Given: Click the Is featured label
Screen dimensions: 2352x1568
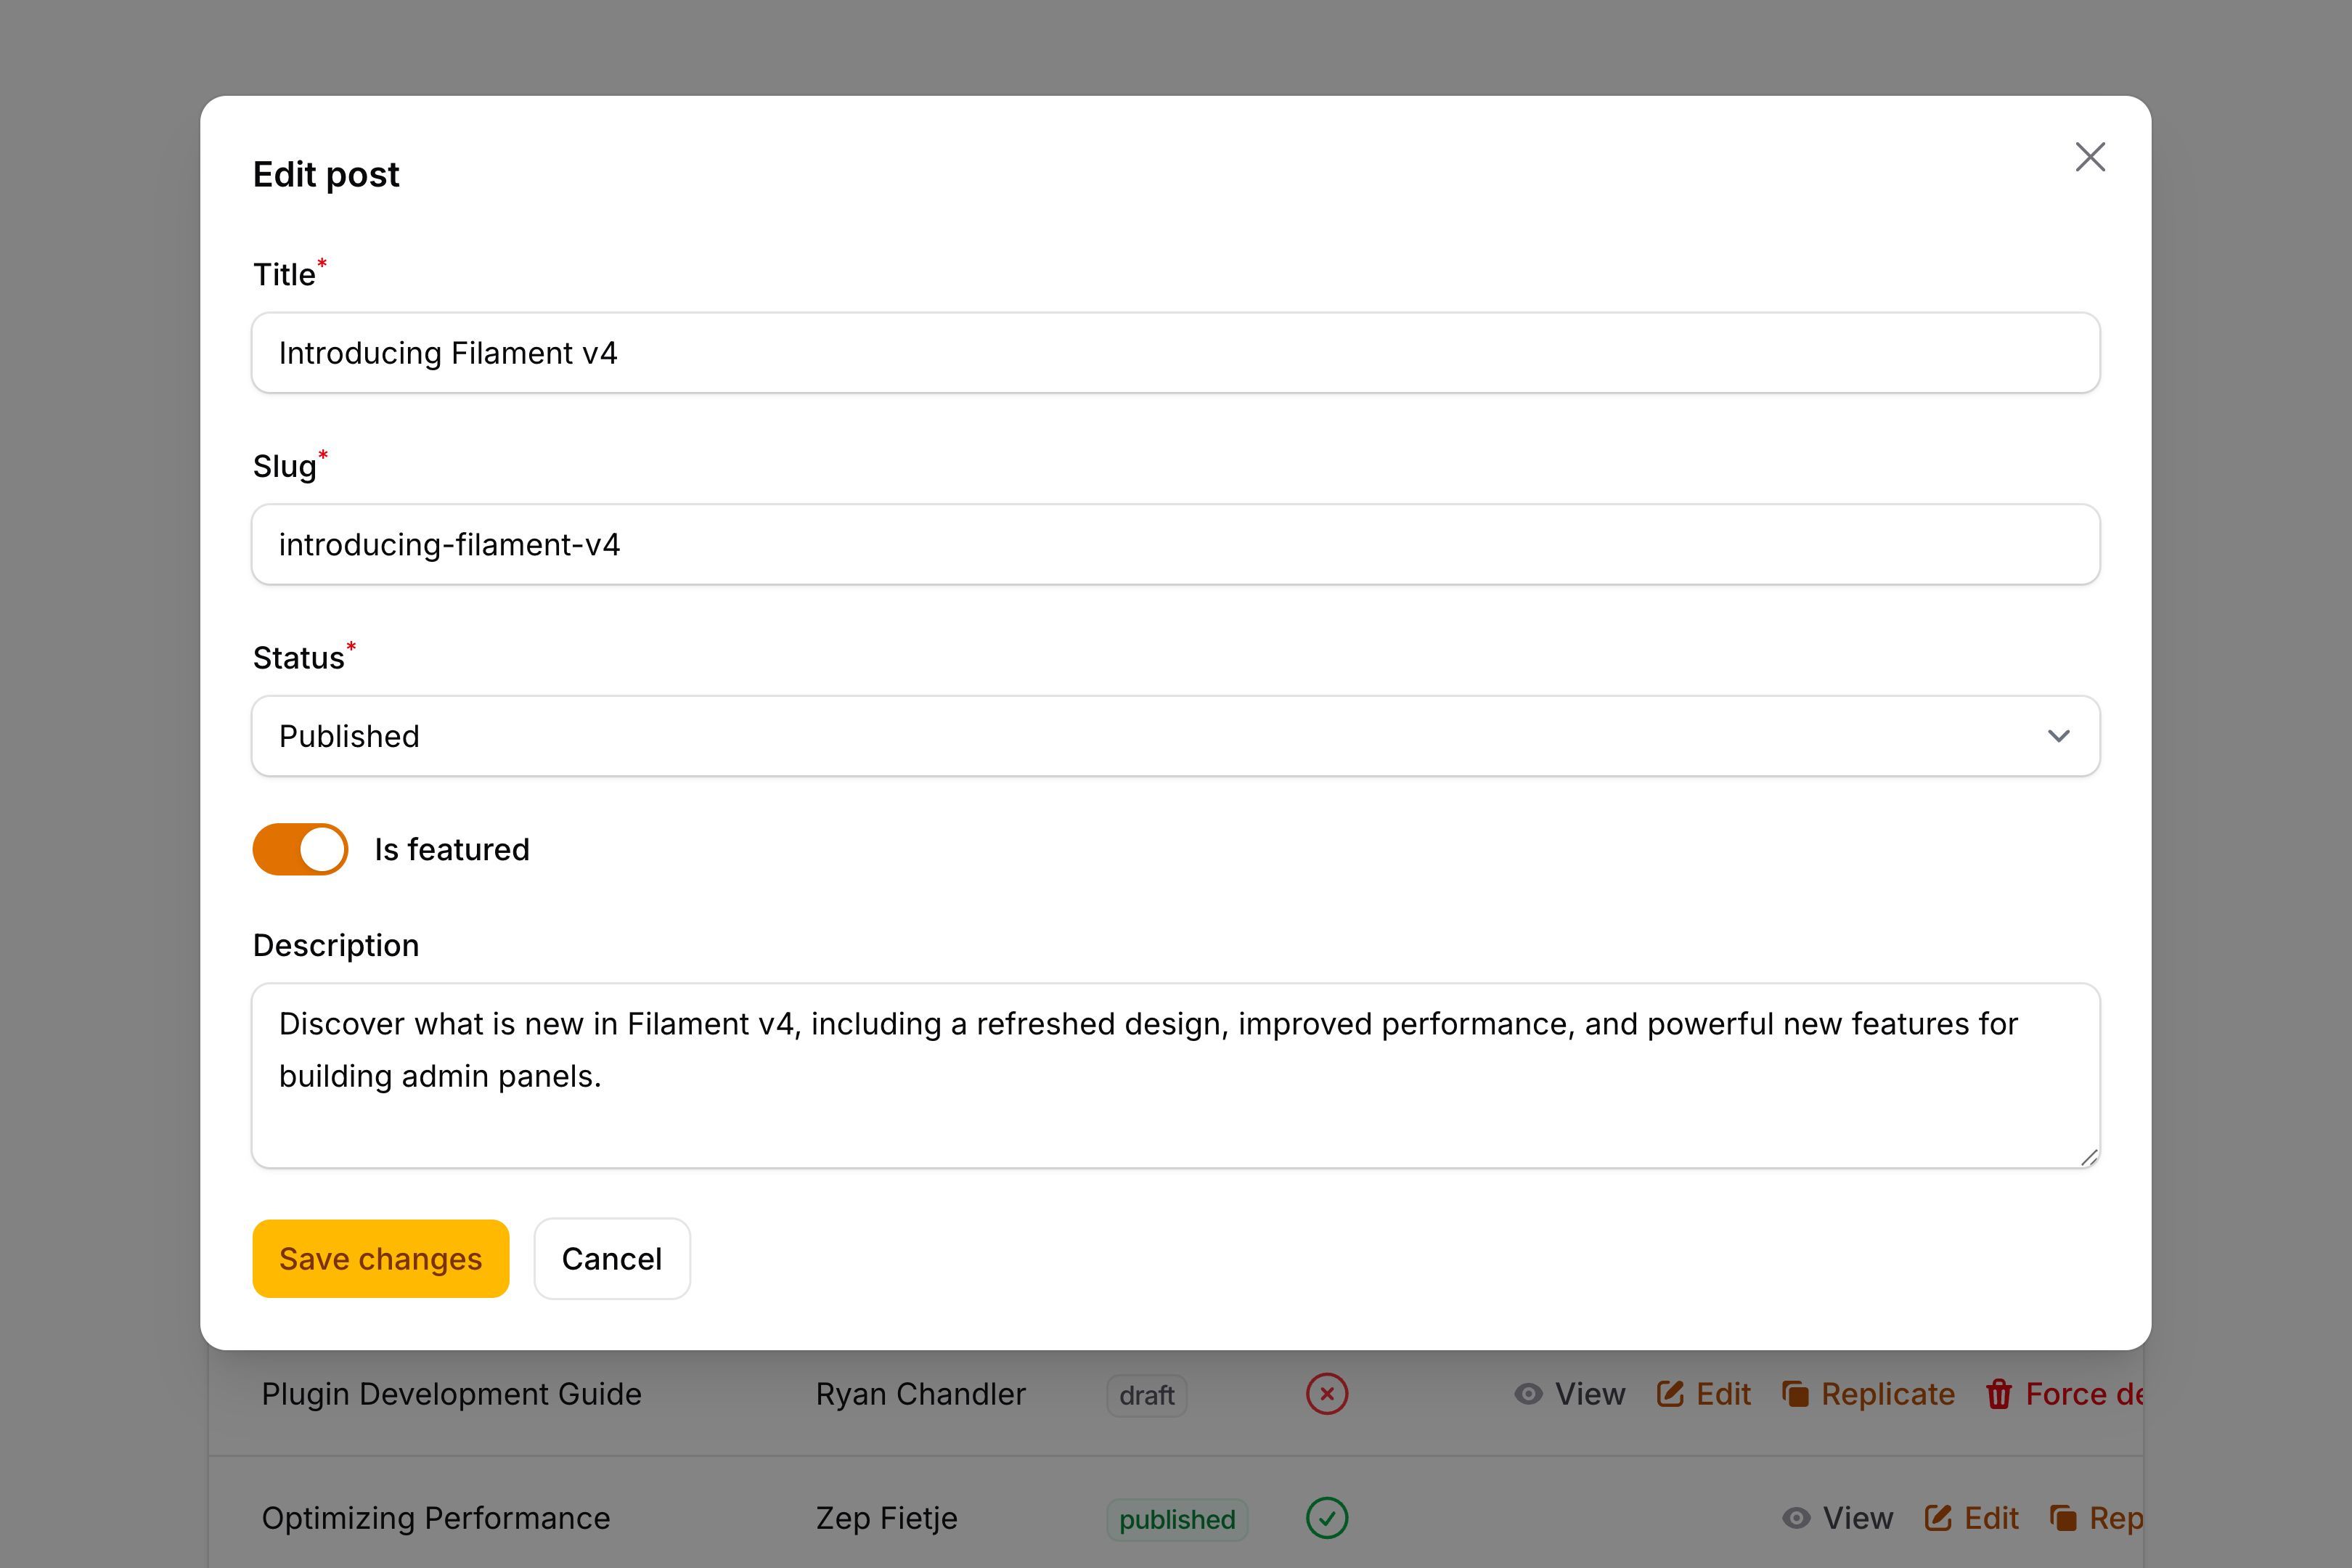Looking at the screenshot, I should tap(451, 849).
